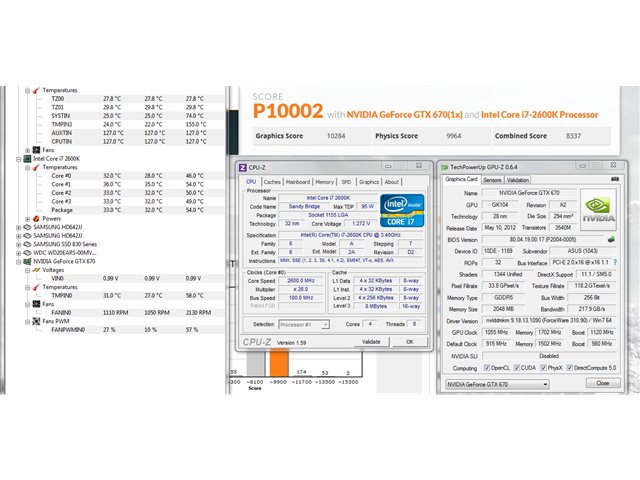Expand the WDC WD20EARS-00MV node
This screenshot has width=640, height=480.
pyautogui.click(x=18, y=253)
